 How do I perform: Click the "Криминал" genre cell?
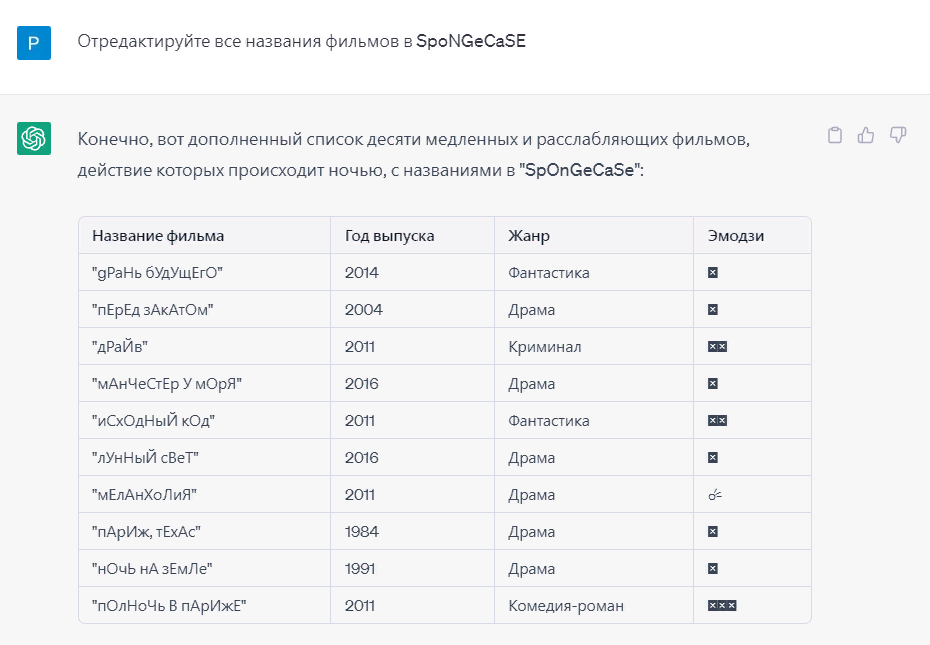(544, 346)
